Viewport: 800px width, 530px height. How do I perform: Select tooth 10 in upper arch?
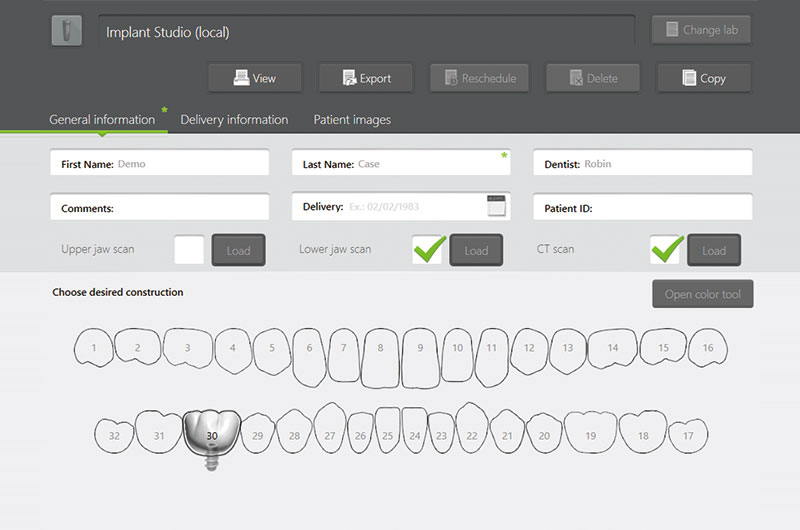[458, 355]
